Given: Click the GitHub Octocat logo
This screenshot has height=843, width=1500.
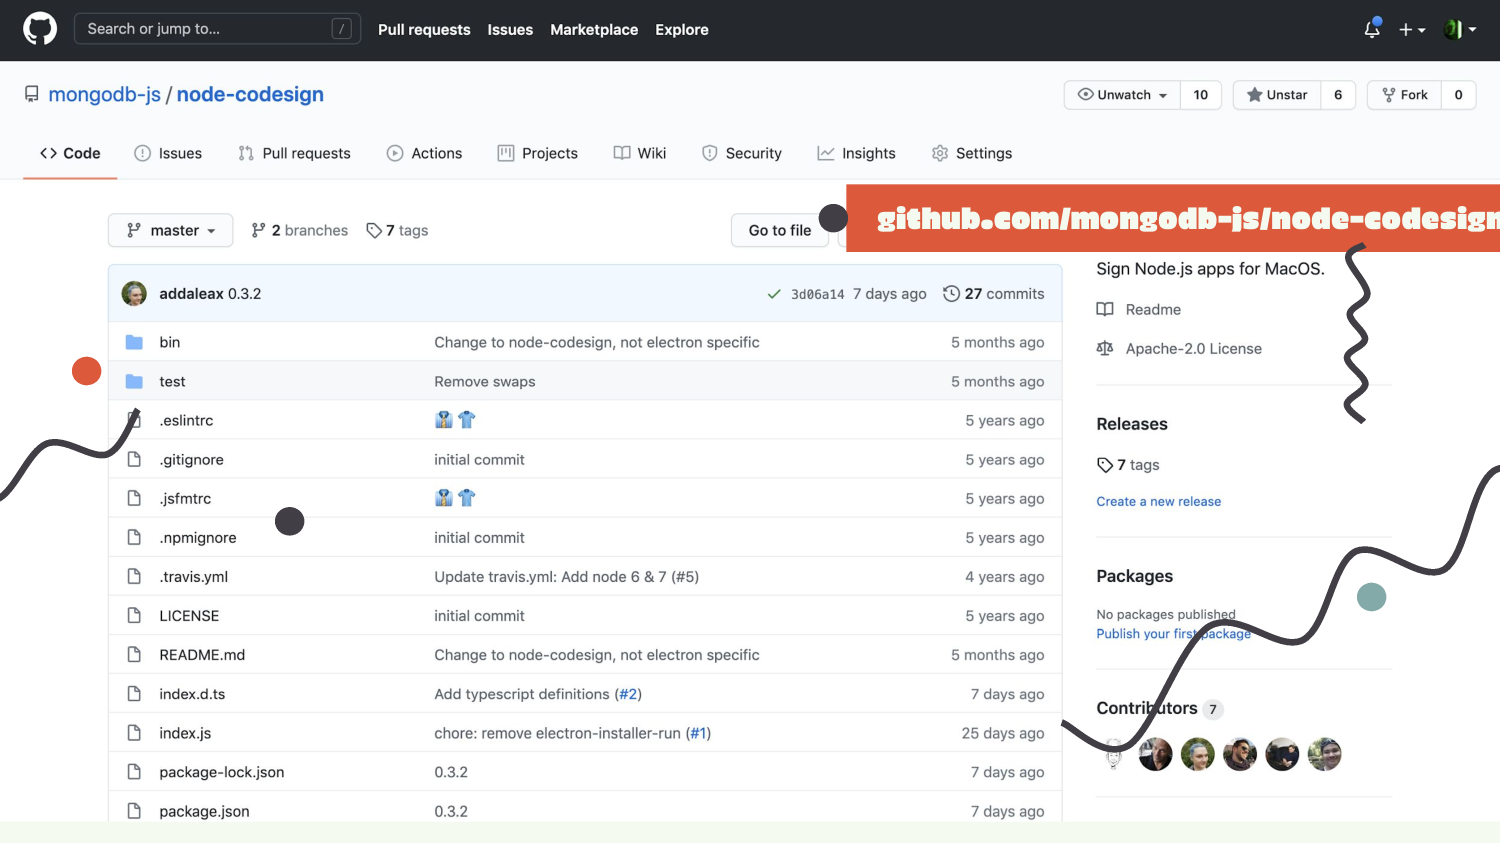Looking at the screenshot, I should [40, 29].
